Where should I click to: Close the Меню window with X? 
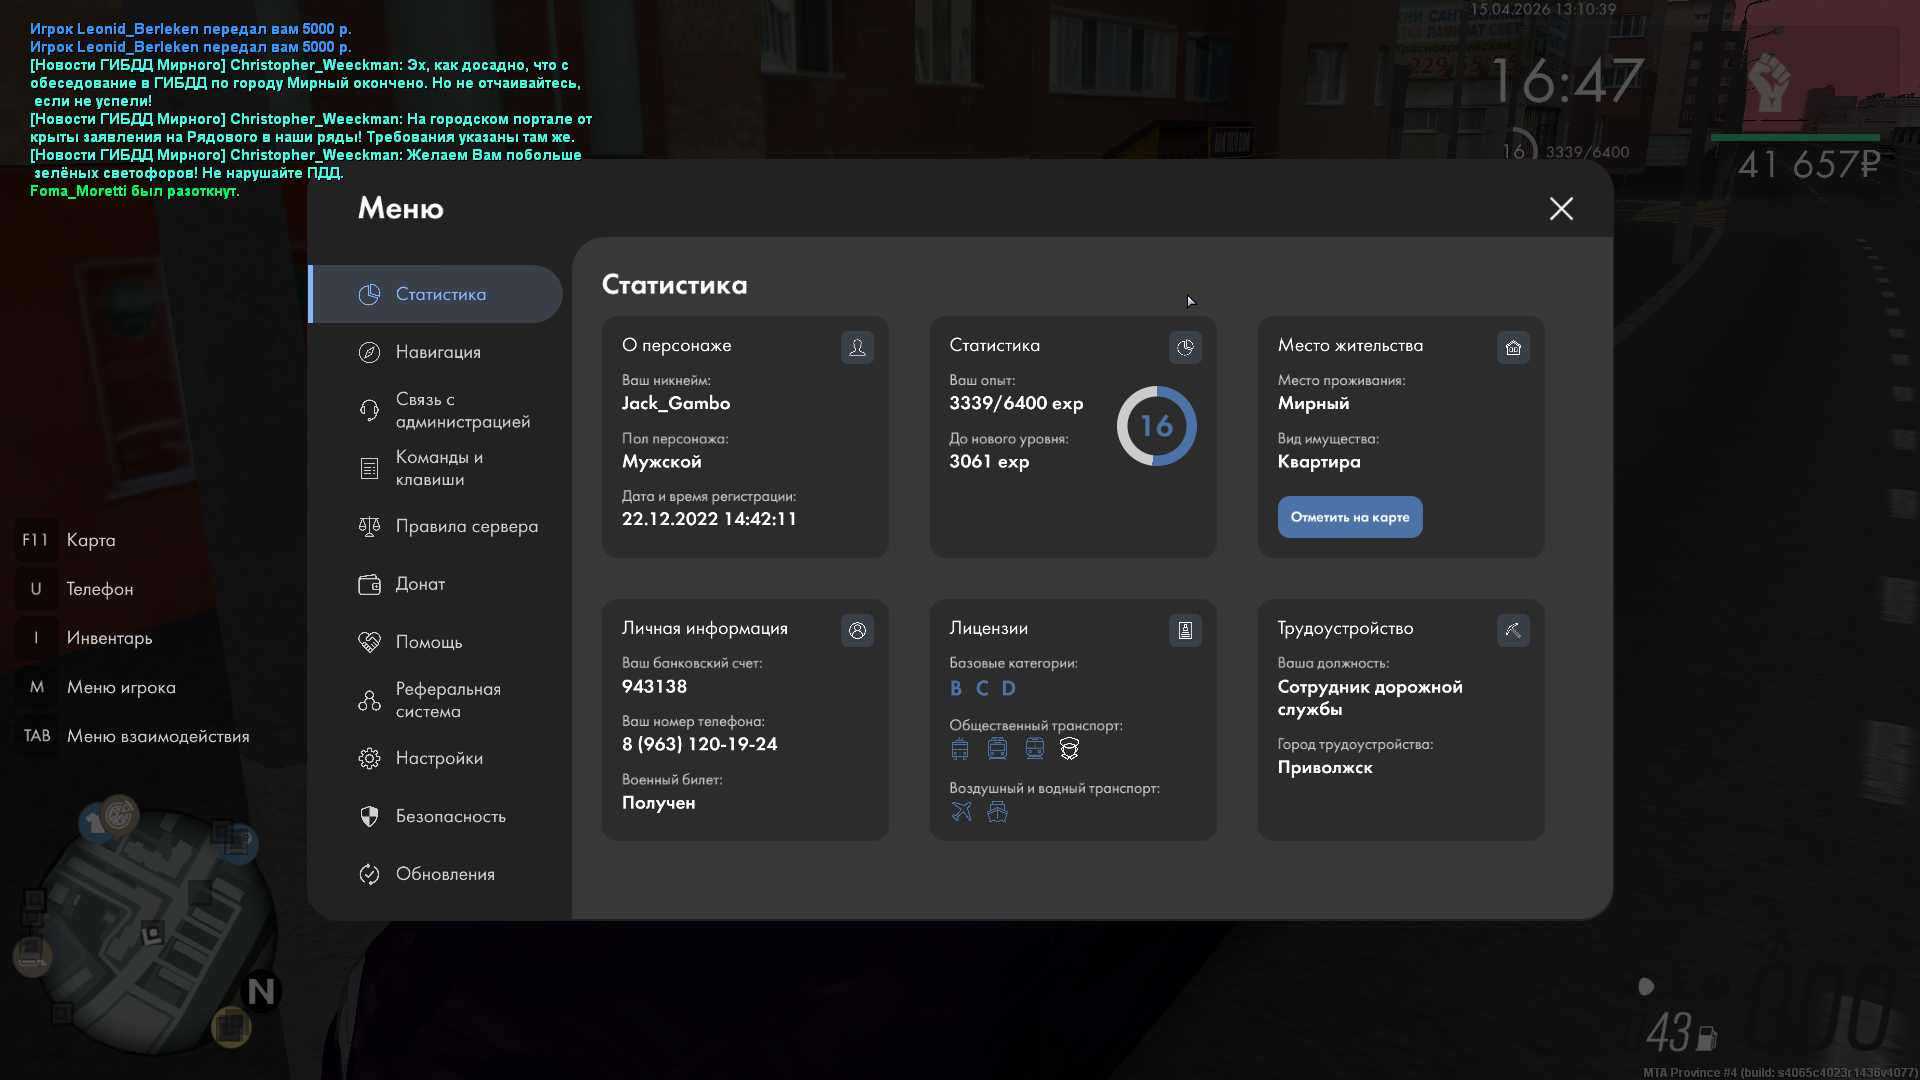(x=1561, y=208)
